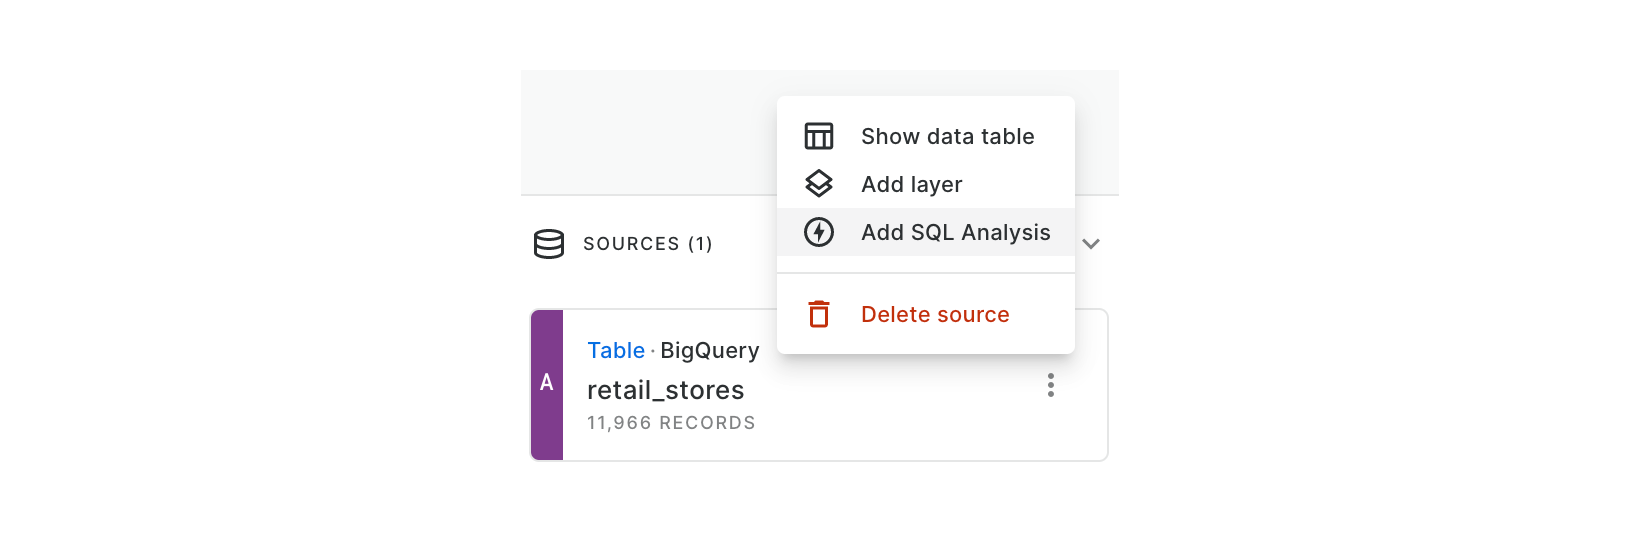Viewport: 1640px width, 537px height.
Task: Click the SQL Analysis lightning bolt icon
Action: (819, 232)
